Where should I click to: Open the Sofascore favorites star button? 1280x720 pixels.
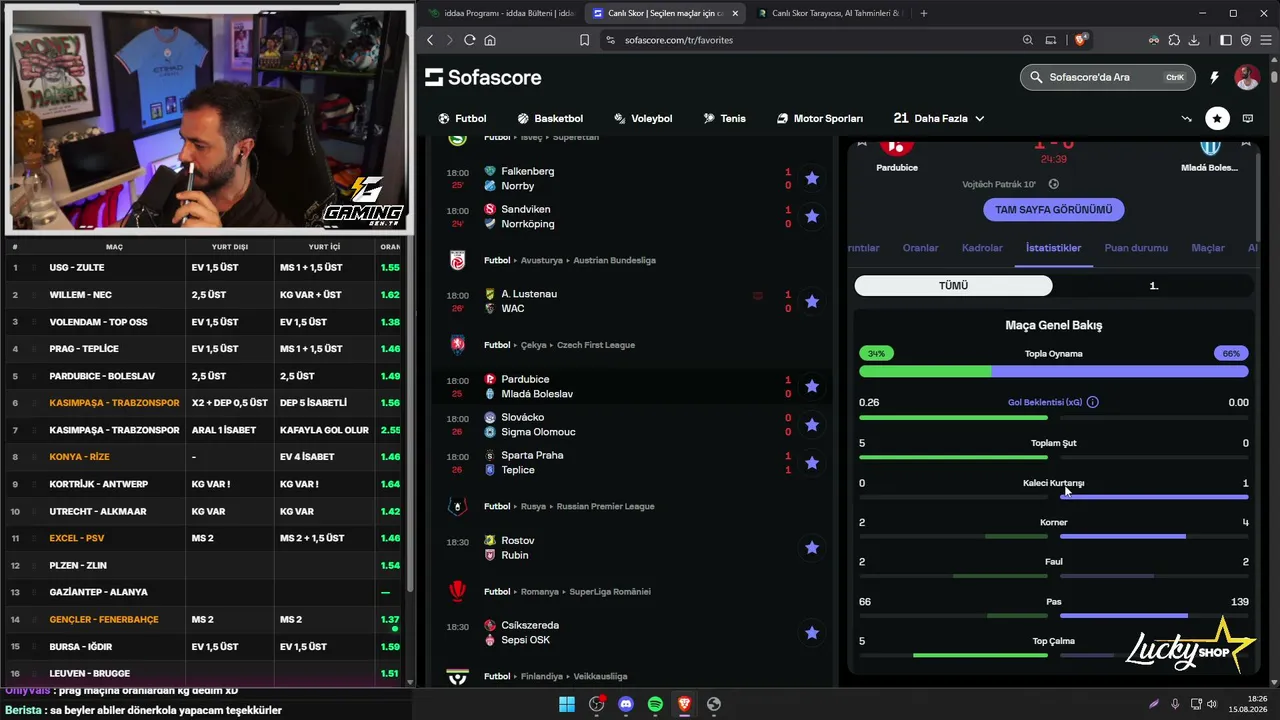point(1217,118)
